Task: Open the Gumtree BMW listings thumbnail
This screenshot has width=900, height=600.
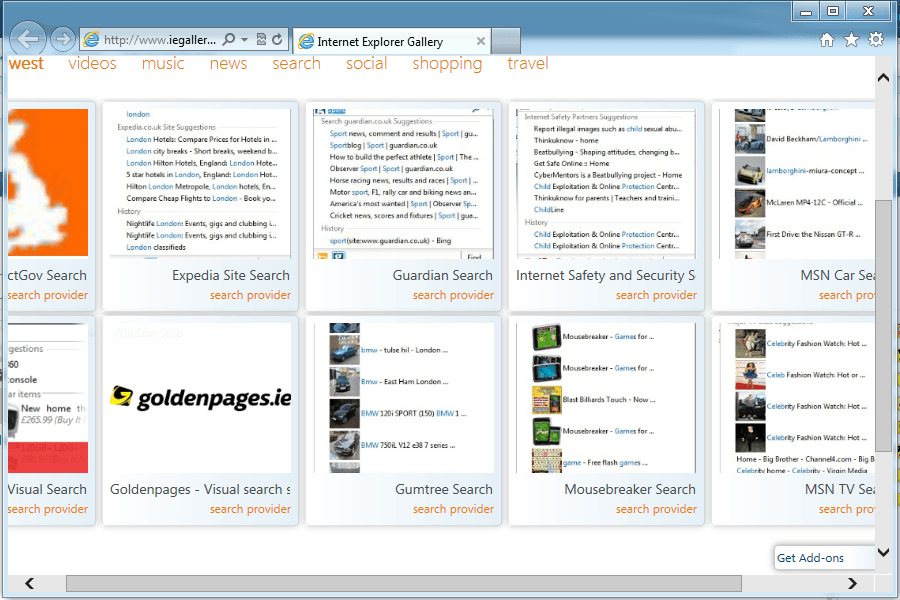Action: [x=404, y=398]
